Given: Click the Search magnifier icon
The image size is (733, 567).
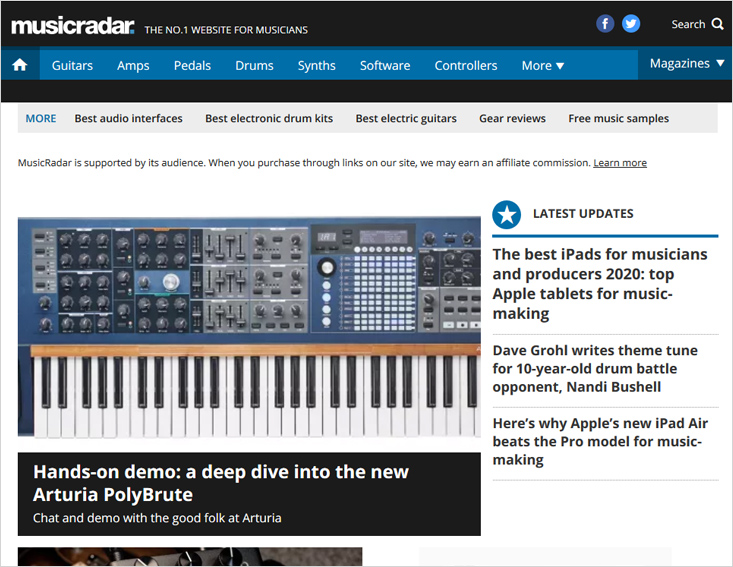Looking at the screenshot, I should [718, 24].
